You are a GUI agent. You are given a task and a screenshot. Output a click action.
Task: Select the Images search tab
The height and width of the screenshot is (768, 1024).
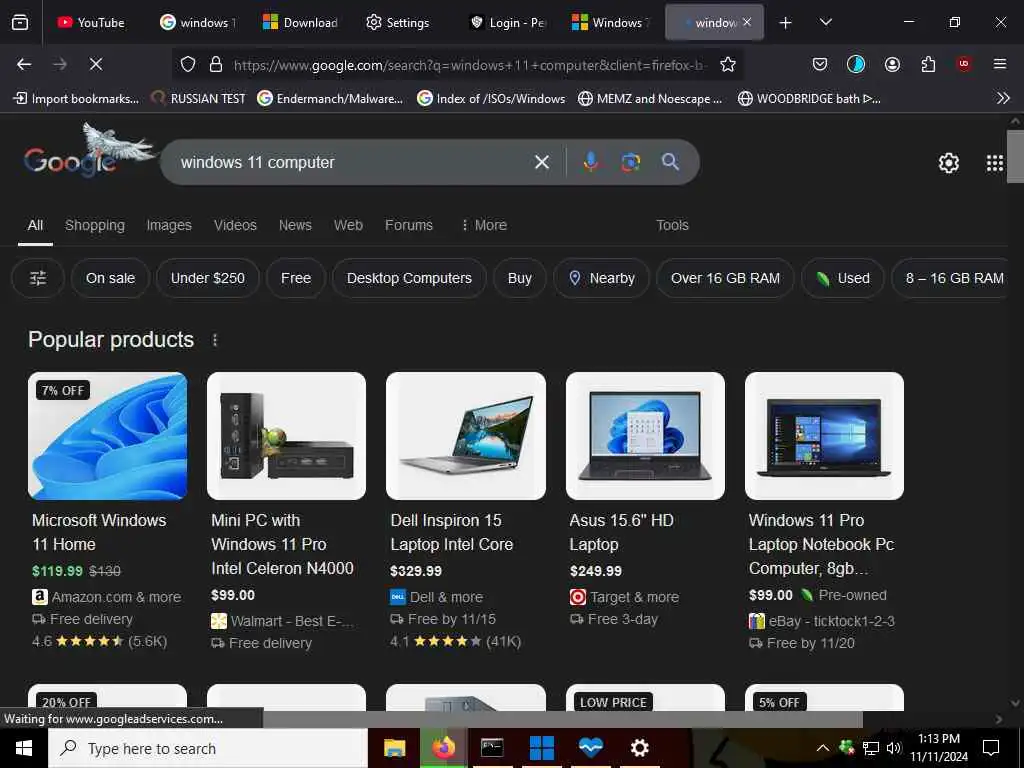(x=168, y=225)
